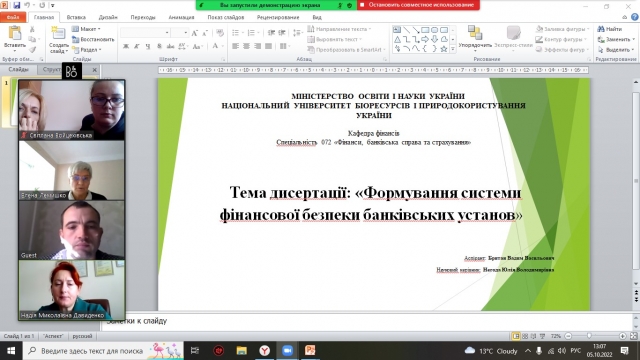Center text in paragraph group
The width and height of the screenshot is (640, 360).
[x=247, y=46]
